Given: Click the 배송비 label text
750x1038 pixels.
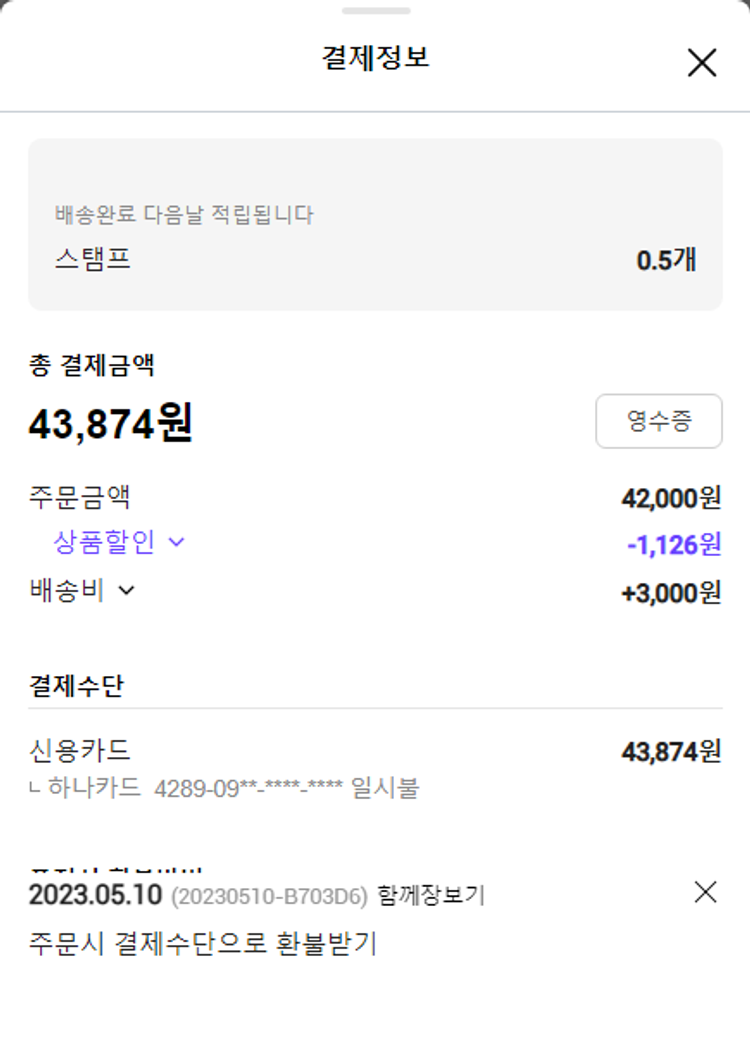Looking at the screenshot, I should click(x=67, y=590).
